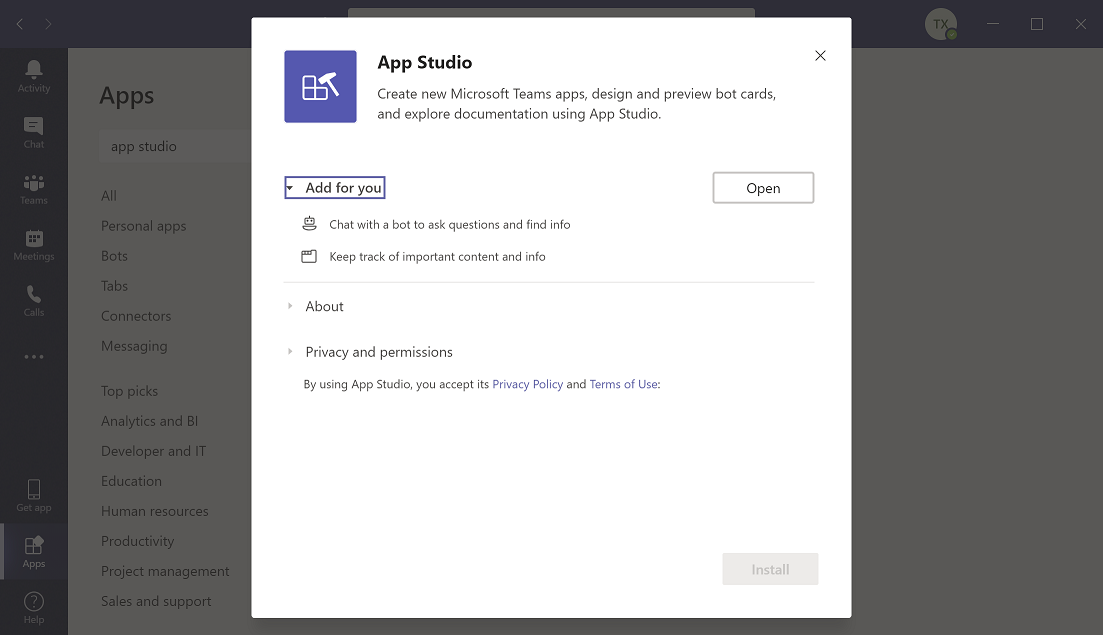Click the bot chat icon
This screenshot has width=1103, height=635.
coord(310,224)
